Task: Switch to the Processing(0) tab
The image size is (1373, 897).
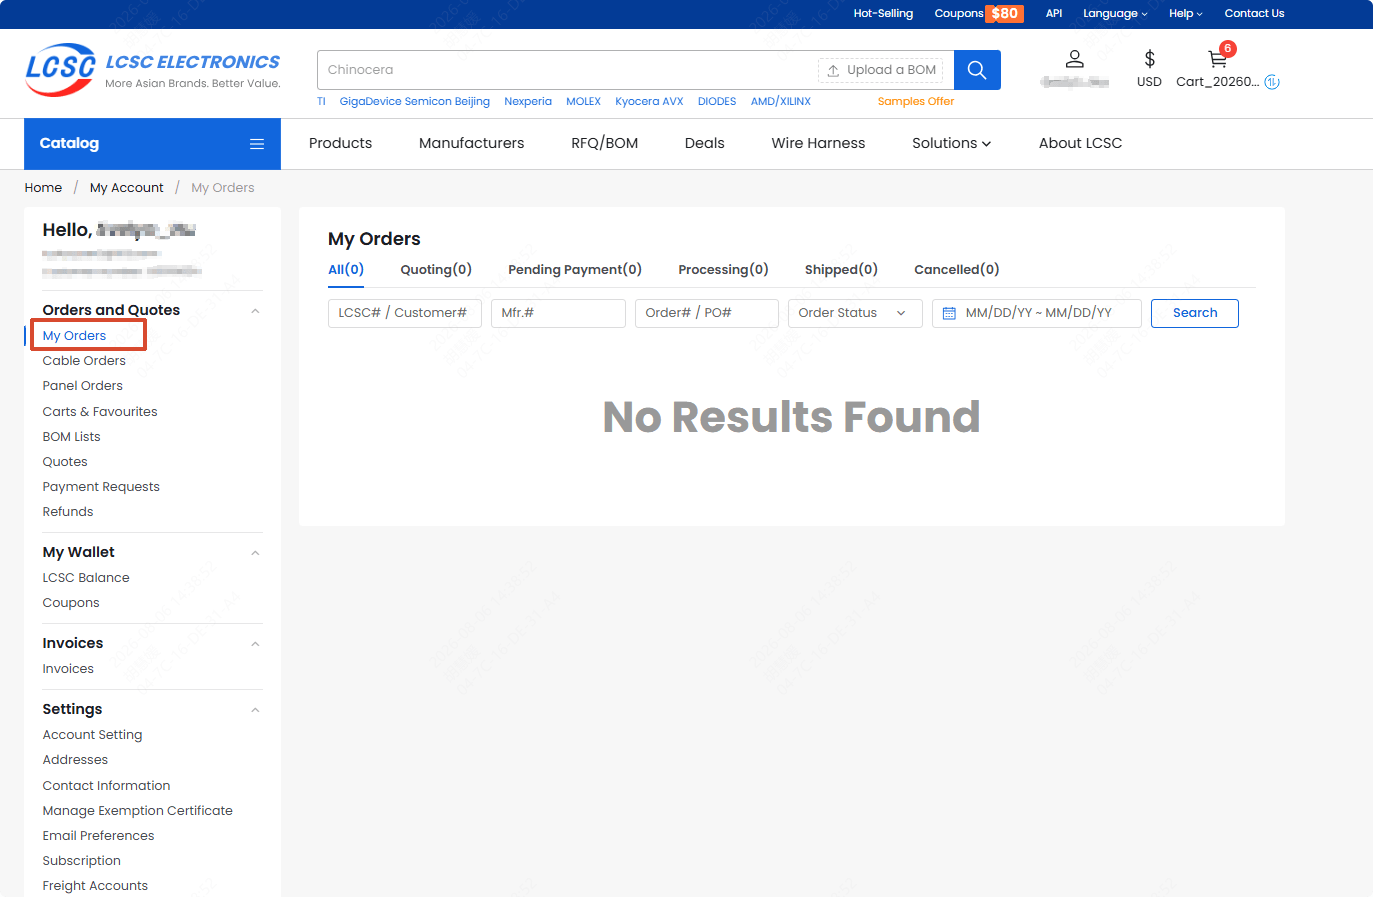Action: 723,269
